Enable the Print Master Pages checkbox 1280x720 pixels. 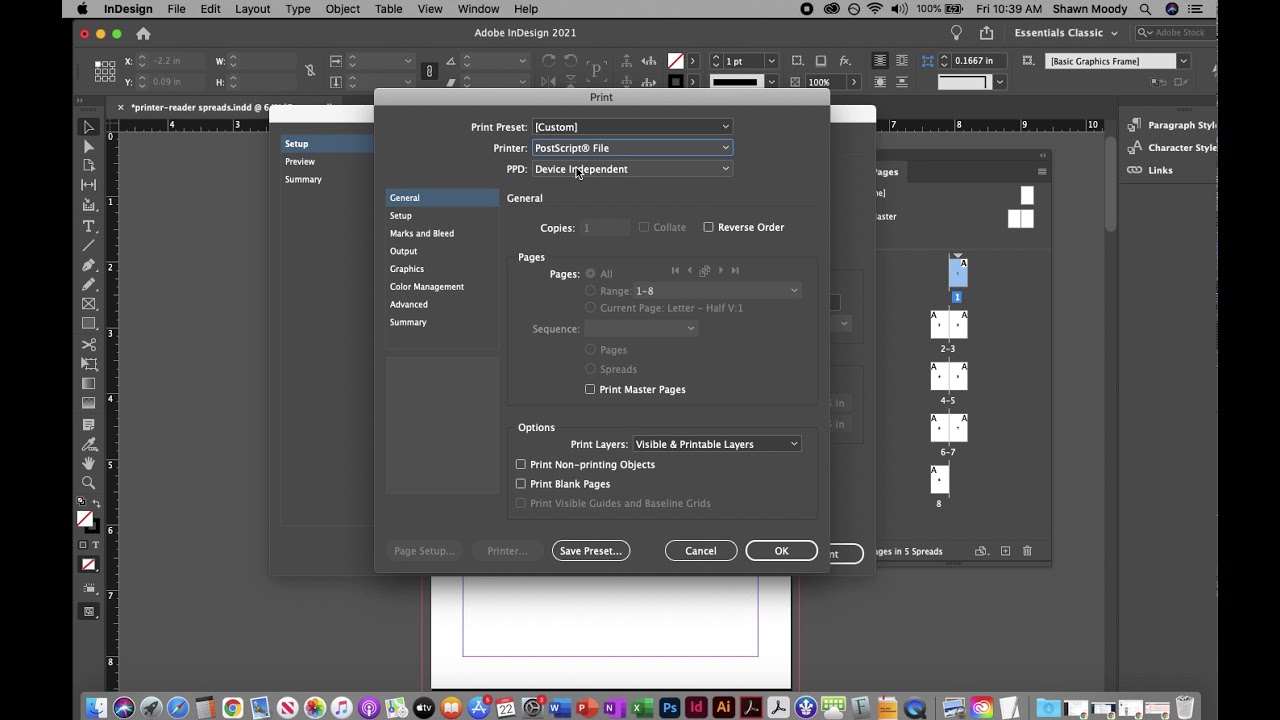[x=590, y=389]
